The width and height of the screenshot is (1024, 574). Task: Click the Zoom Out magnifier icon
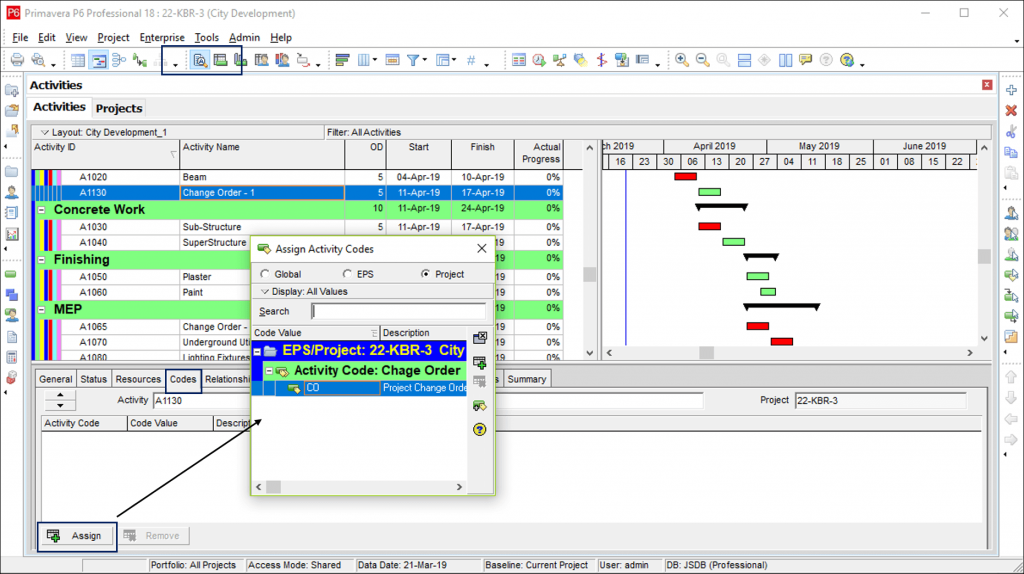[703, 60]
